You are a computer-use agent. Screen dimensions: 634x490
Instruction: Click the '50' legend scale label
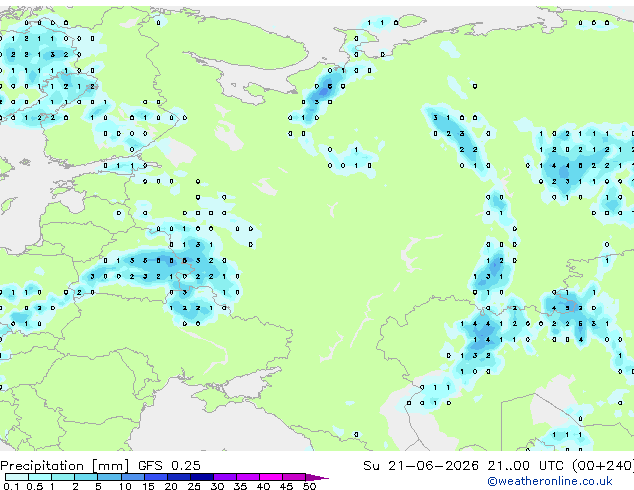click(x=309, y=486)
